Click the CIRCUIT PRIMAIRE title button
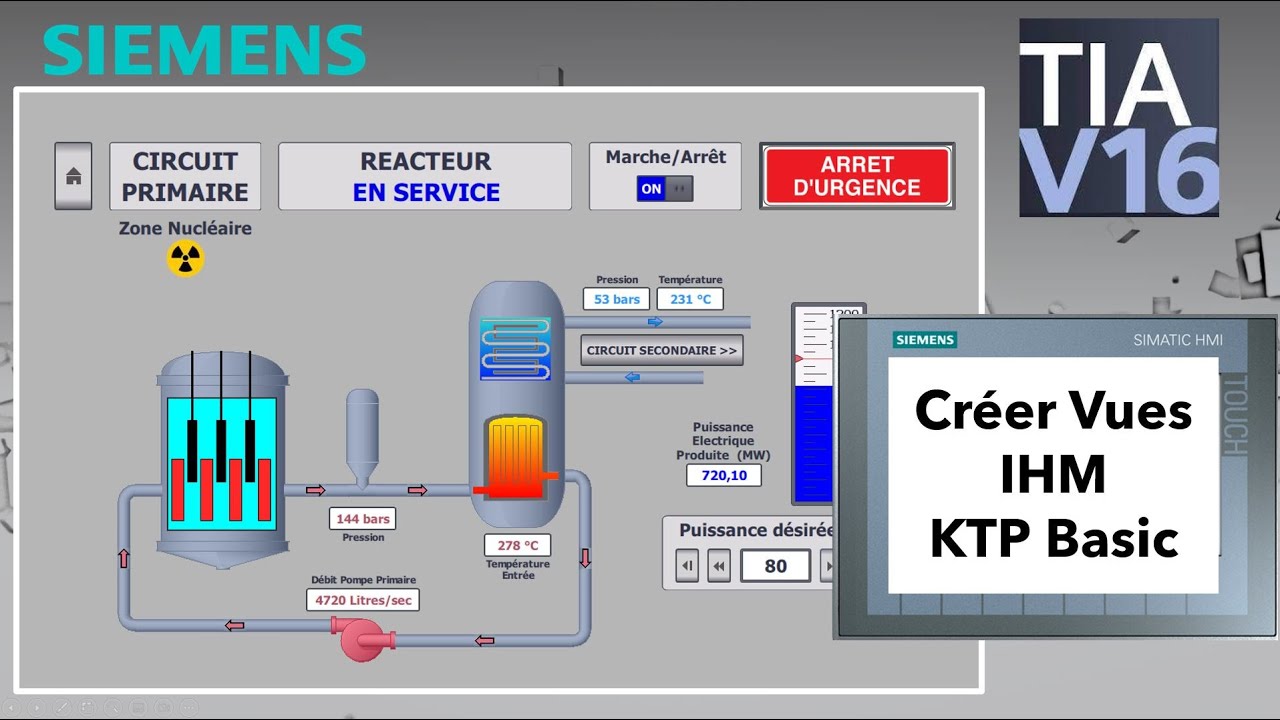 tap(185, 176)
